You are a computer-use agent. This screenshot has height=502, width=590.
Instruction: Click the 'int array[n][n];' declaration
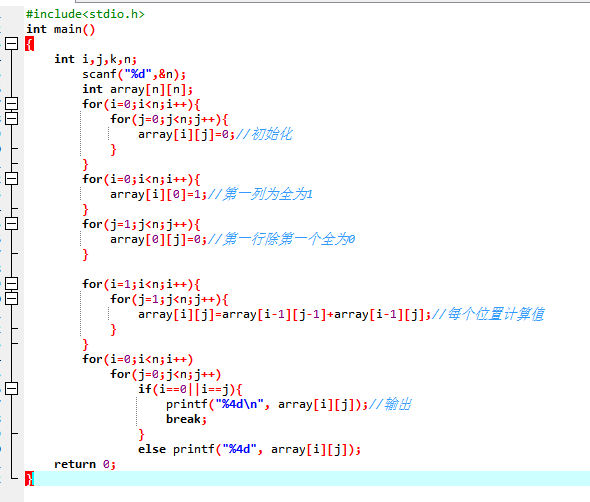137,89
